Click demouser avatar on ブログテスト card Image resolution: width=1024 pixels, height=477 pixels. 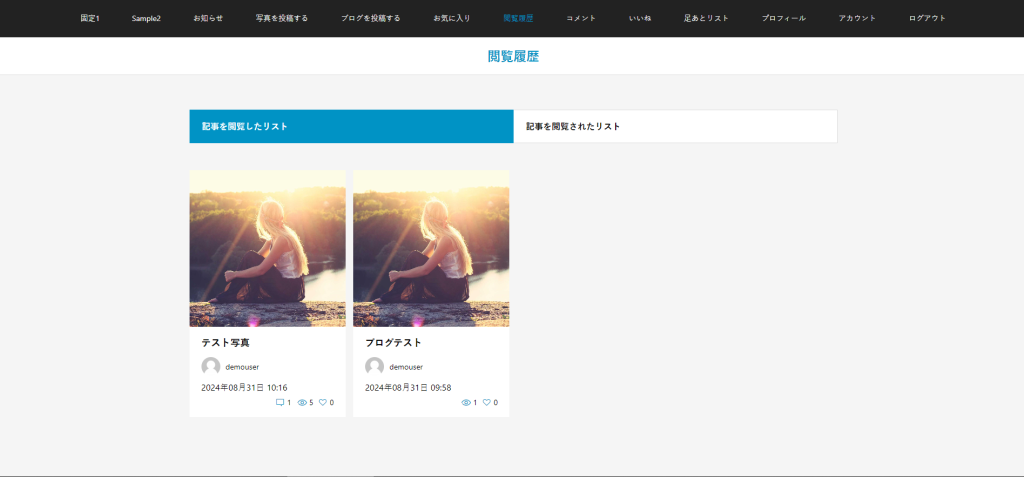[375, 367]
